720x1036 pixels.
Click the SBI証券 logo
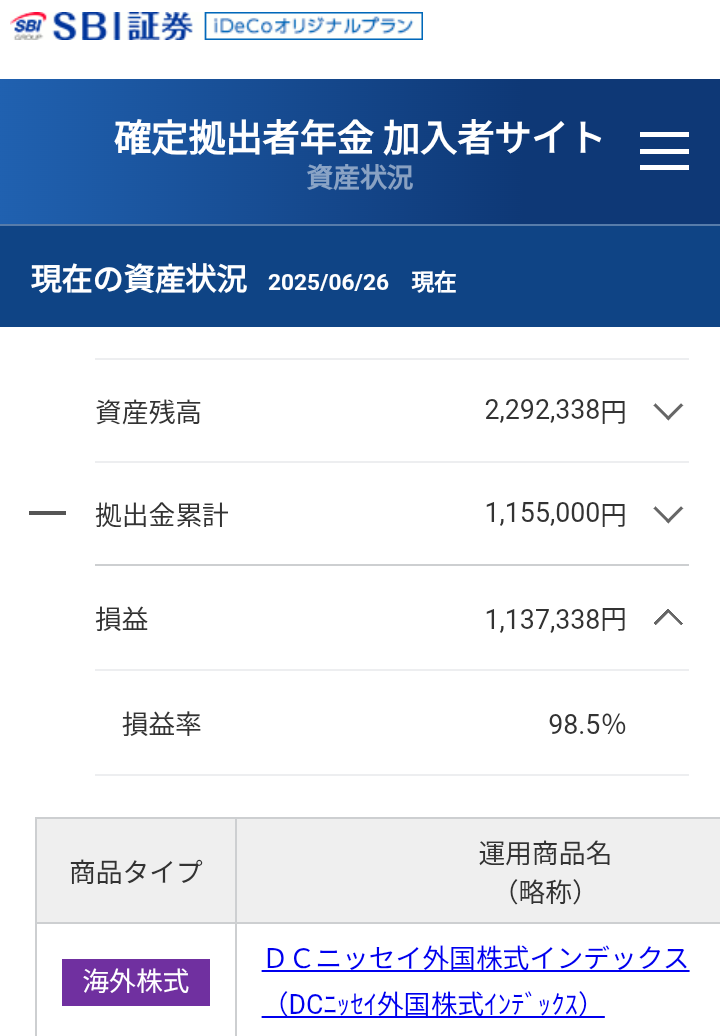tap(102, 26)
